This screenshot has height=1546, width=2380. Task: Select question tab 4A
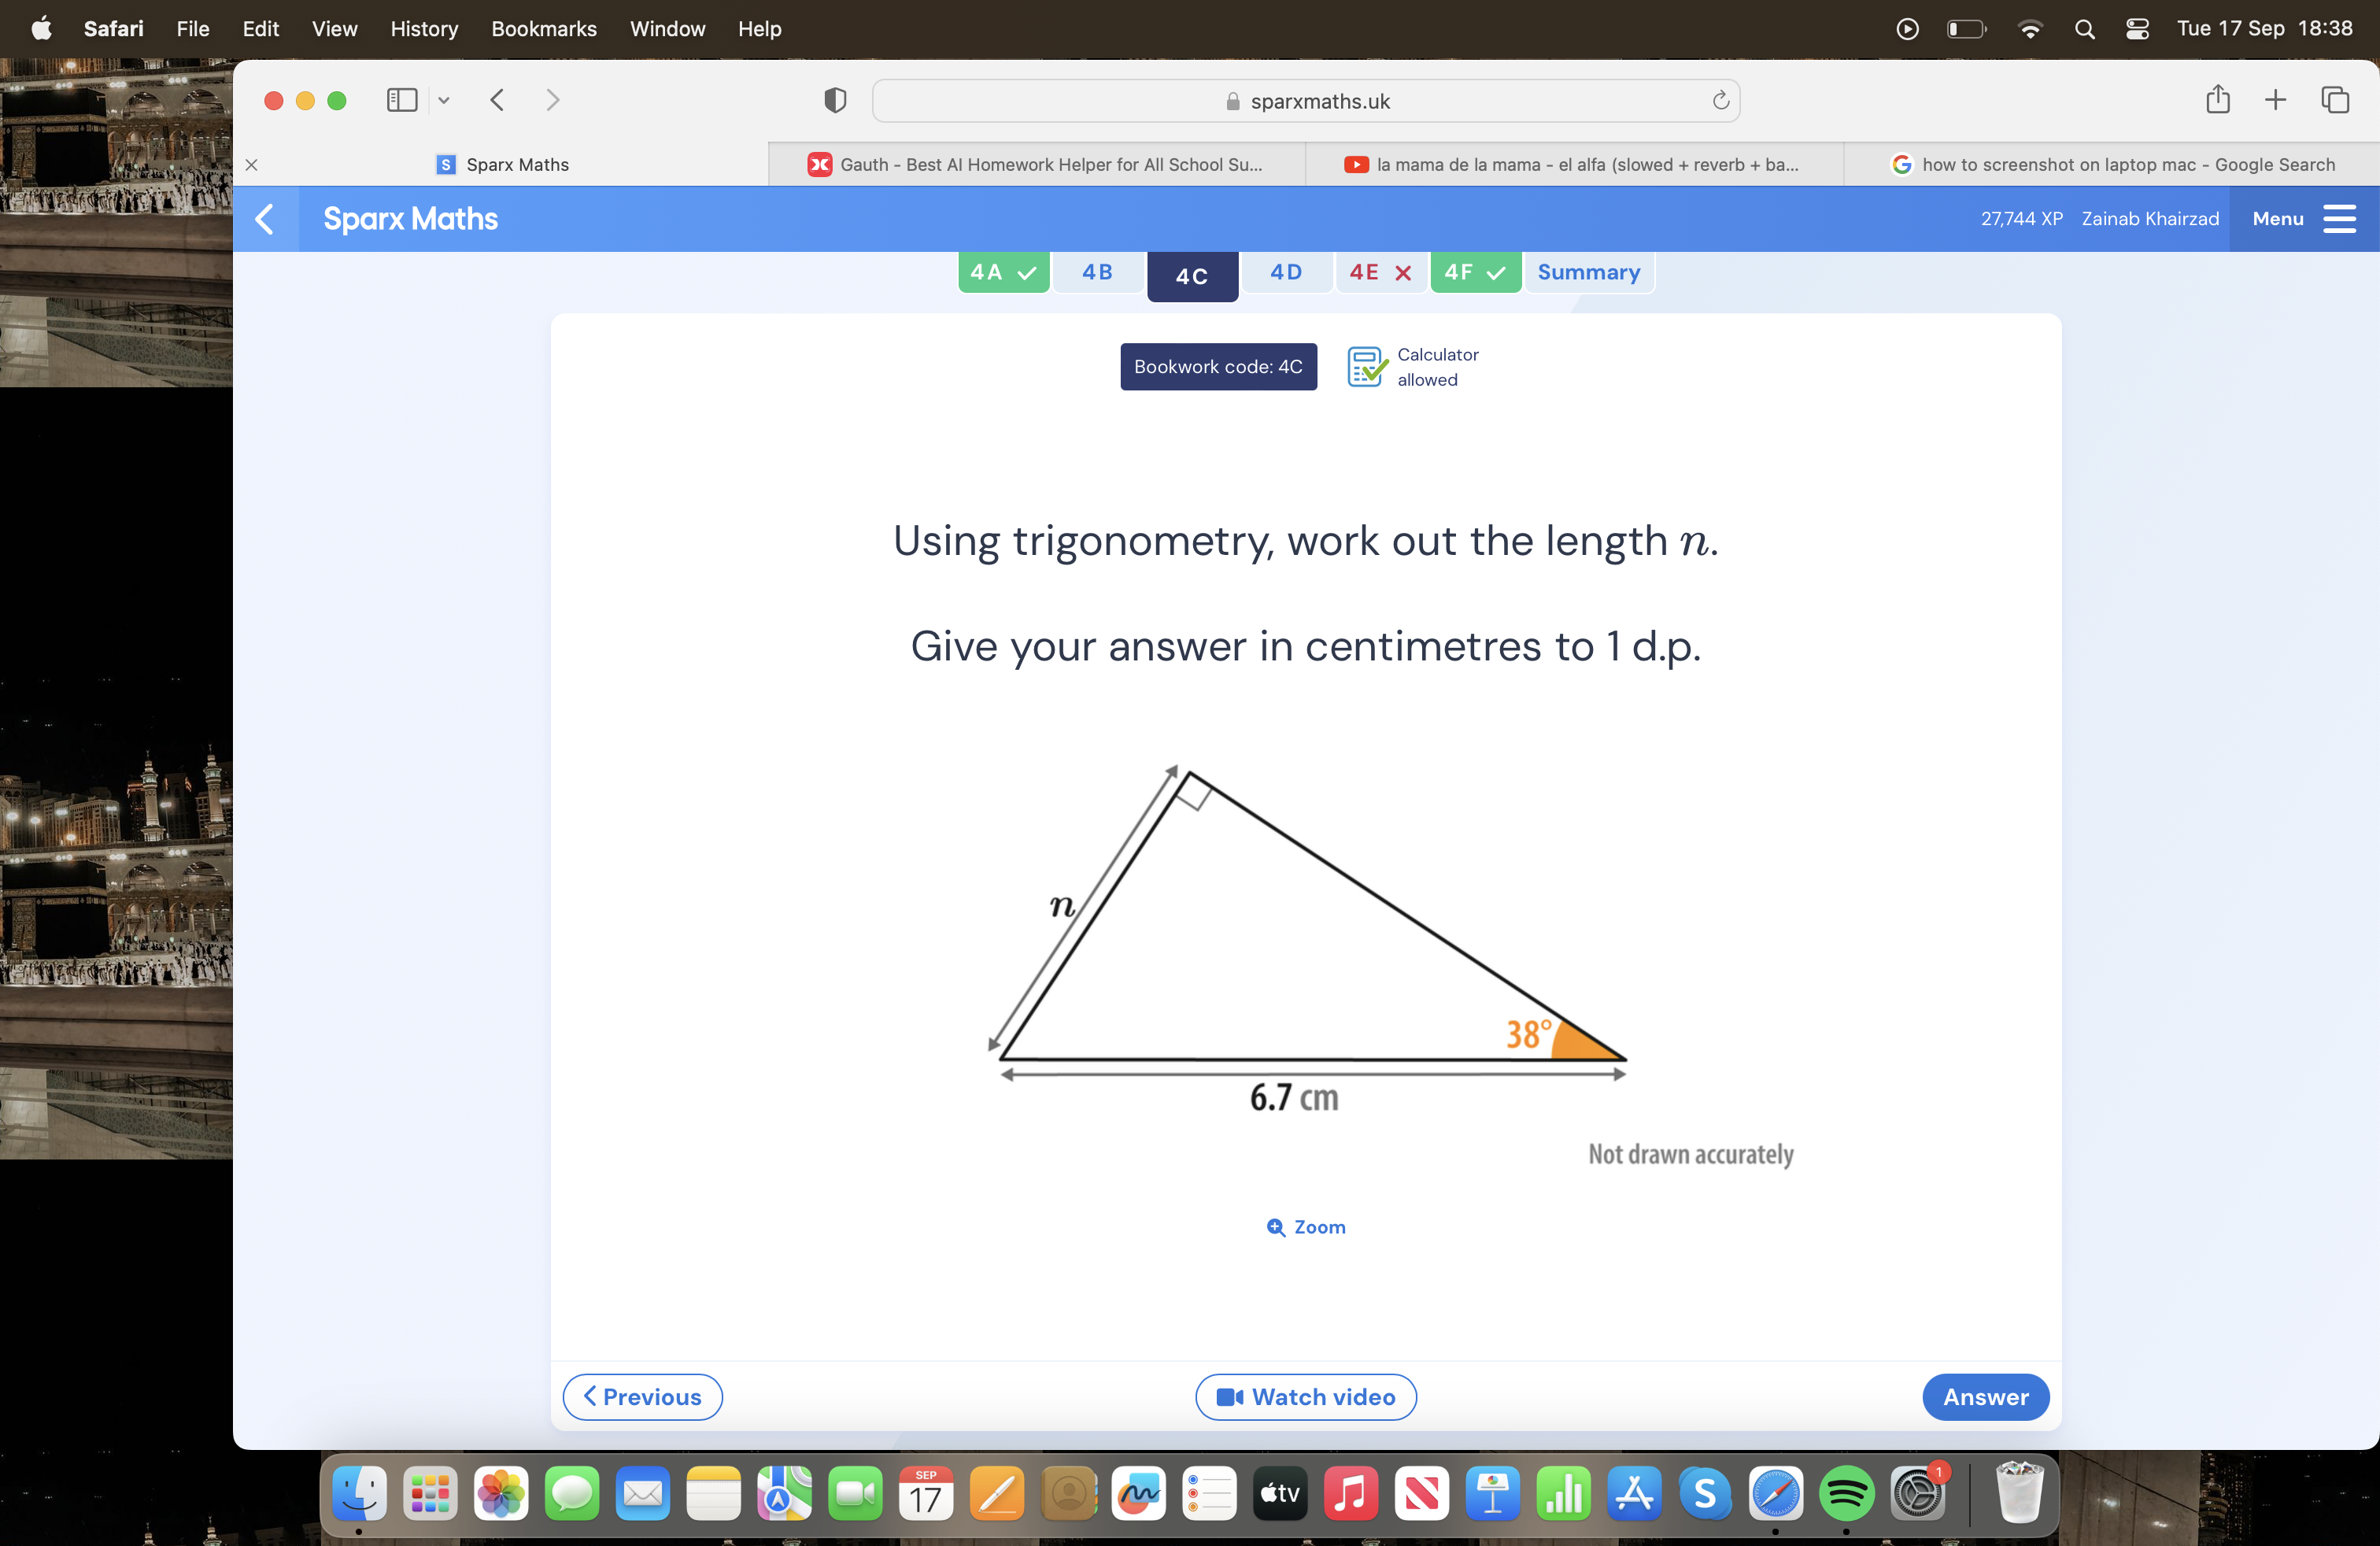(1003, 272)
